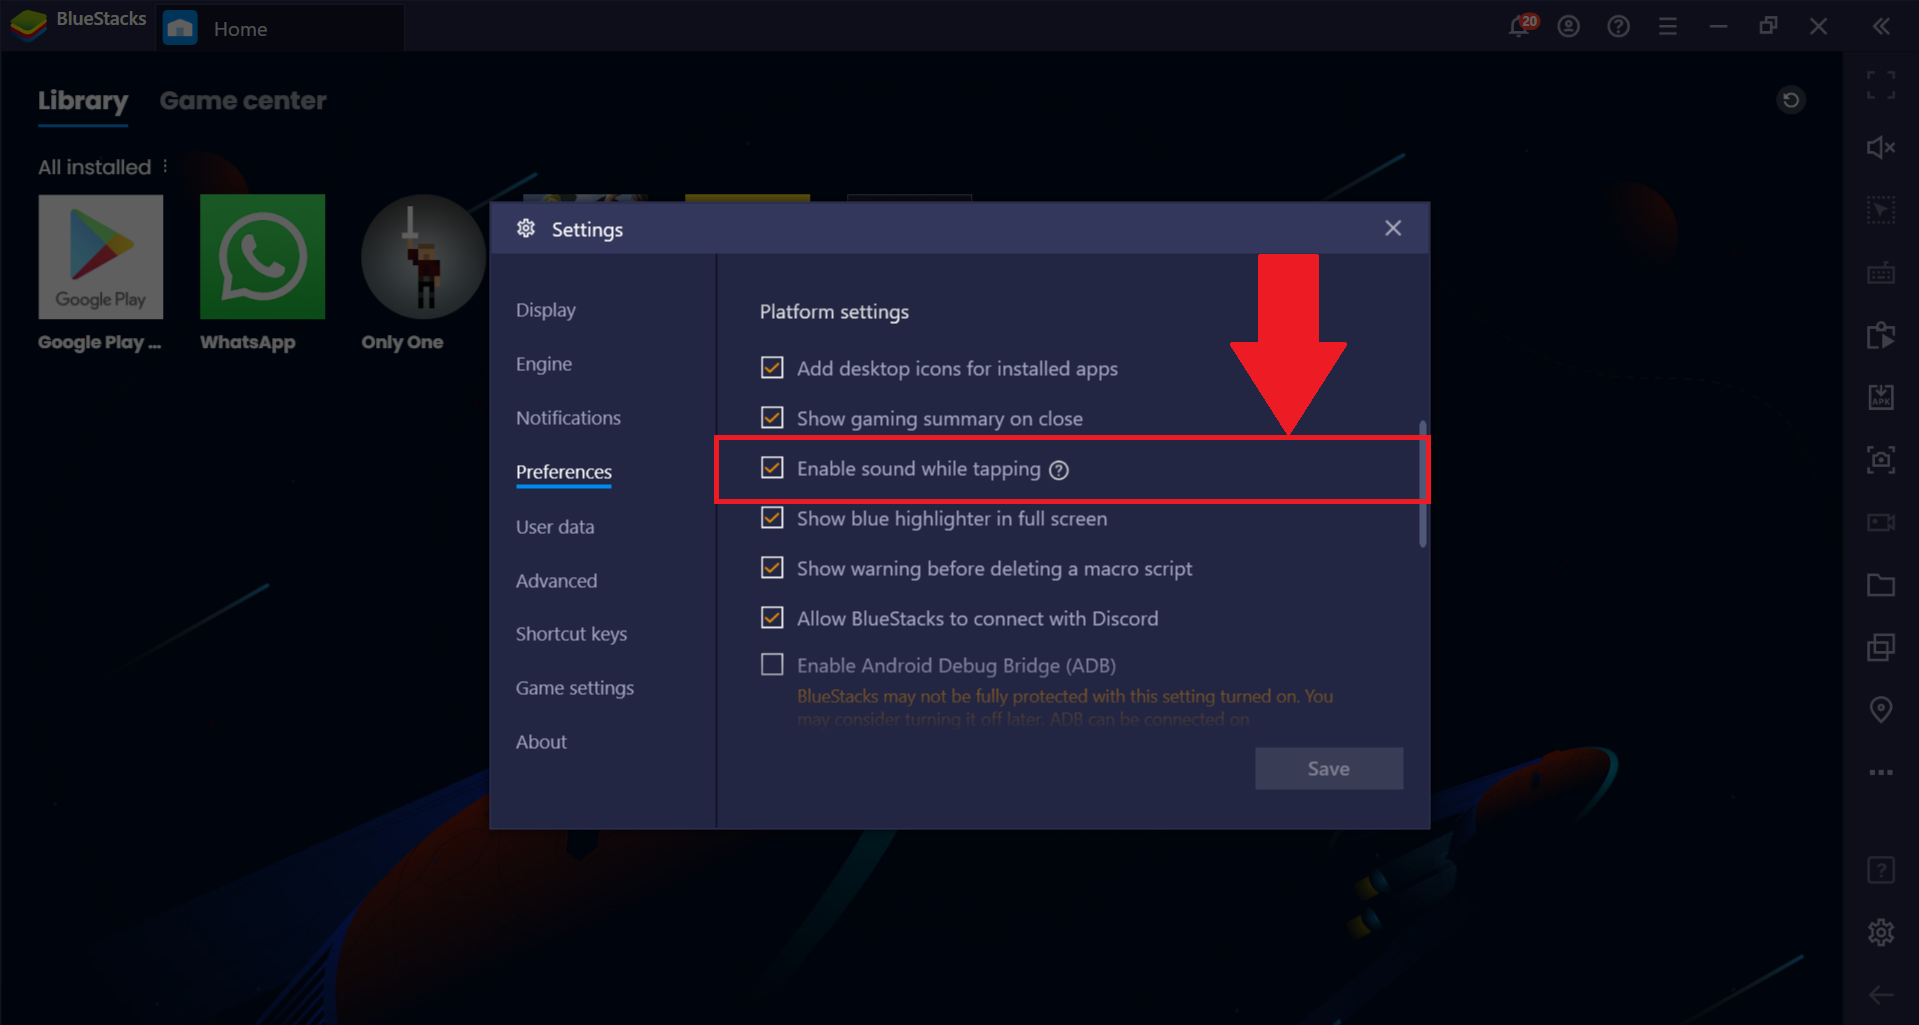Image resolution: width=1919 pixels, height=1025 pixels.
Task: Set location using the pin icon
Action: (1881, 710)
